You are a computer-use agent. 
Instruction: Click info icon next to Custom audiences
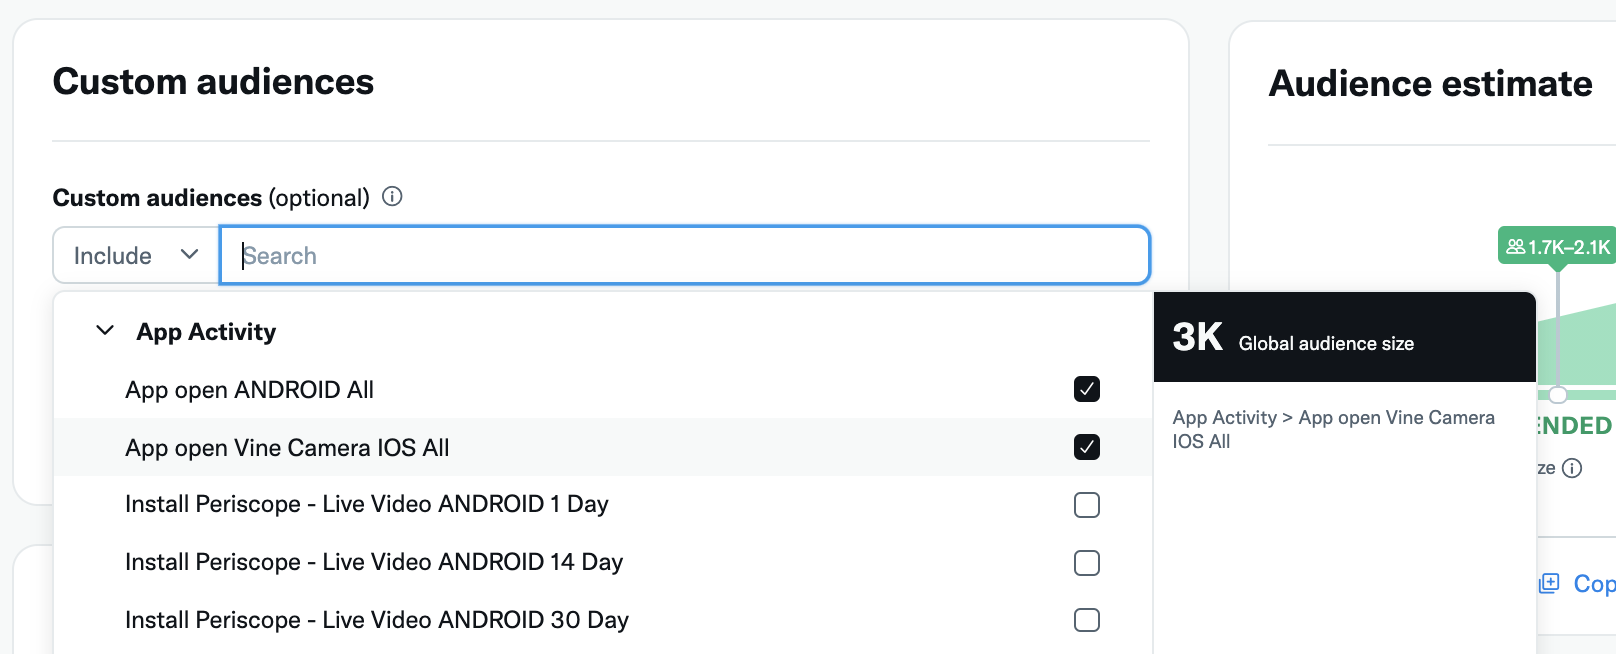(x=392, y=197)
